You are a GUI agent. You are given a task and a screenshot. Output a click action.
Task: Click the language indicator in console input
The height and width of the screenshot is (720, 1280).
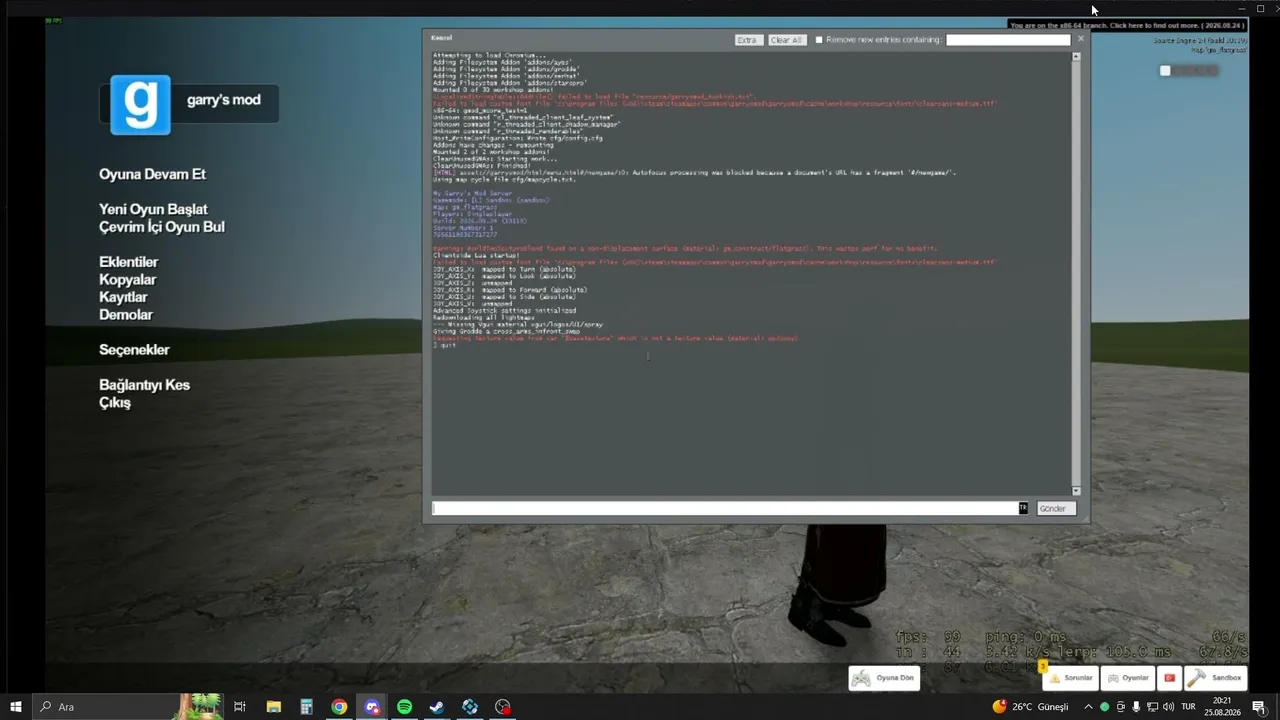[1023, 508]
